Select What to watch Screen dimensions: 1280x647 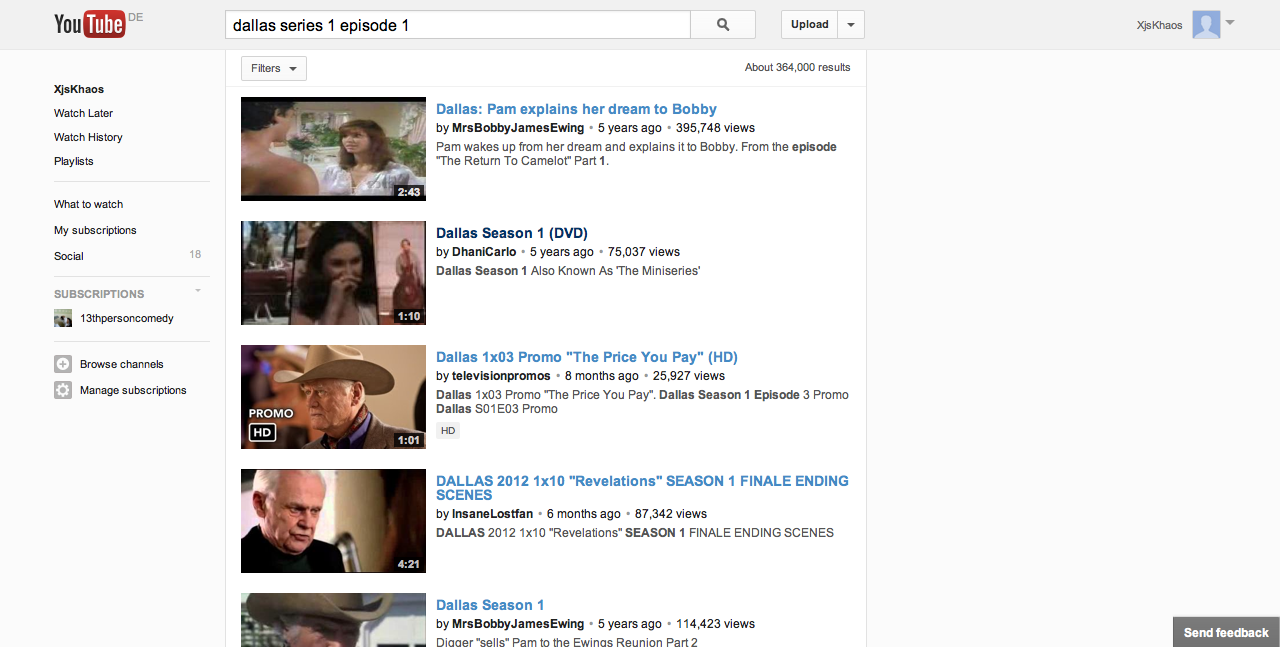click(x=89, y=204)
